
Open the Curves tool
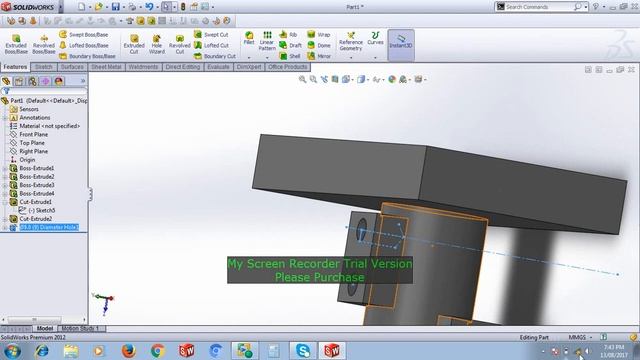click(x=375, y=38)
